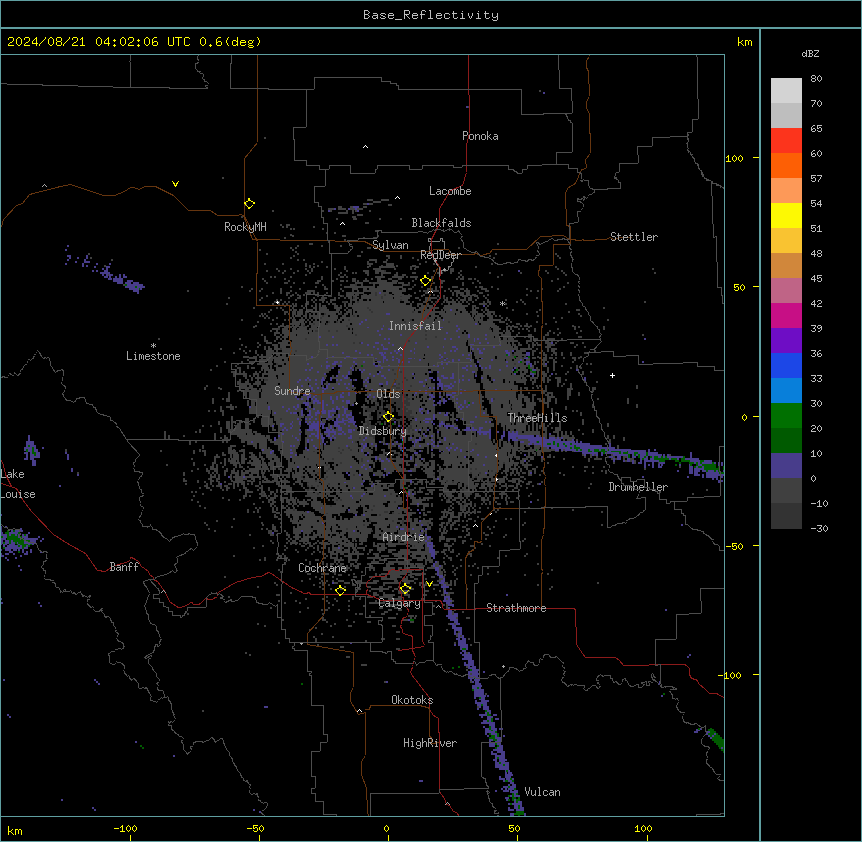The height and width of the screenshot is (842, 862).
Task: Click the yellow V marker east of Calgary
Action: tap(429, 584)
